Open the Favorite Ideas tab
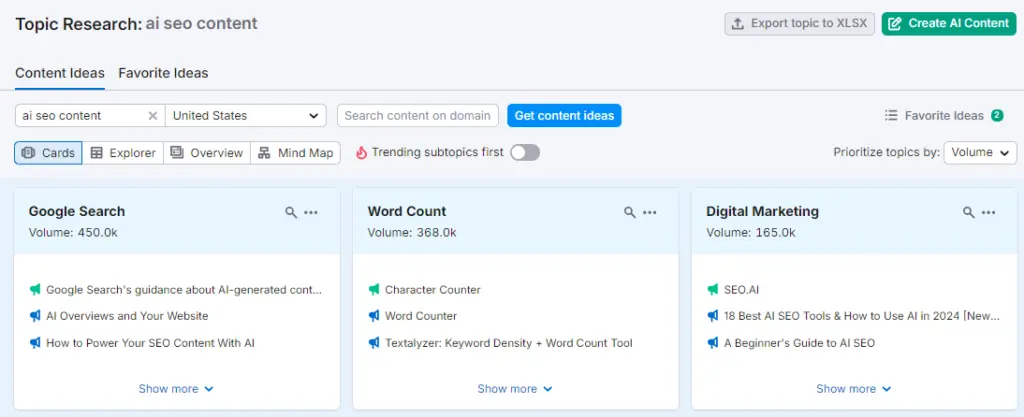The image size is (1024, 417). click(x=163, y=73)
